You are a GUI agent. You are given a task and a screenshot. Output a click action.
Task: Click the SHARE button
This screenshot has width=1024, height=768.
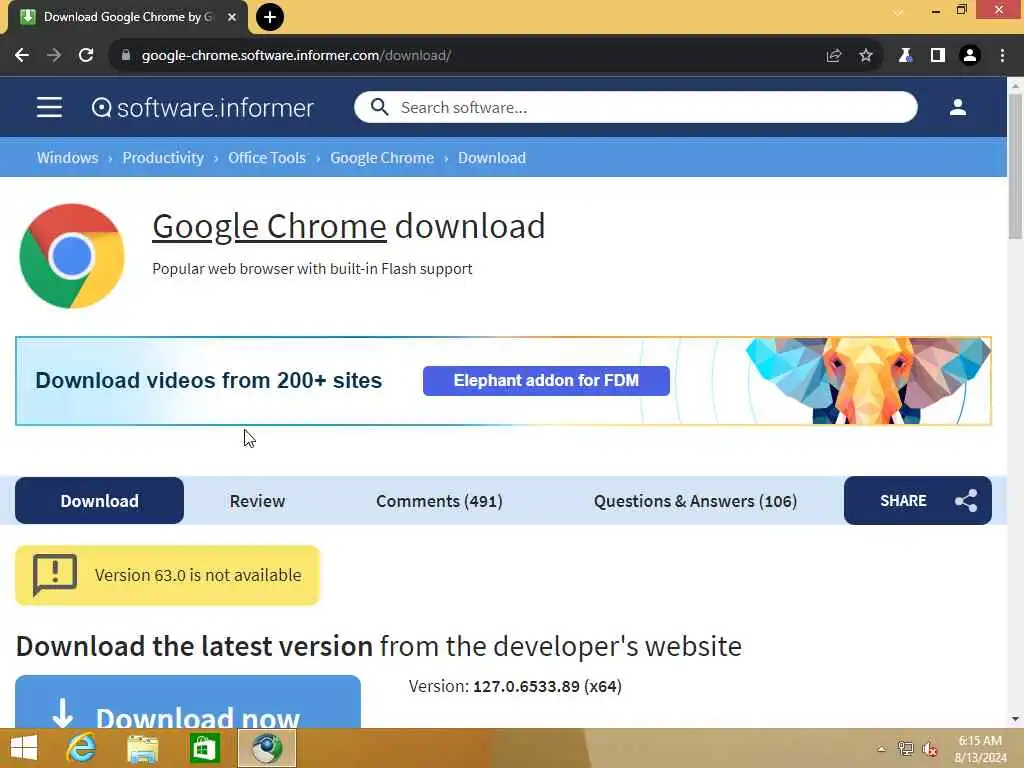coord(918,501)
